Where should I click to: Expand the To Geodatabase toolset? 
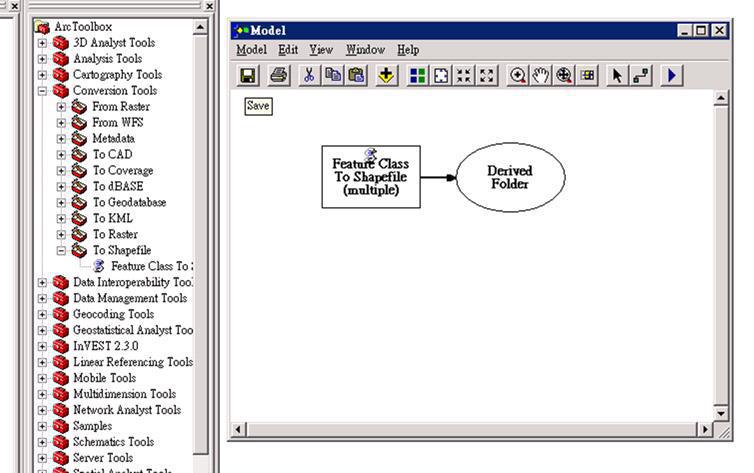[61, 202]
